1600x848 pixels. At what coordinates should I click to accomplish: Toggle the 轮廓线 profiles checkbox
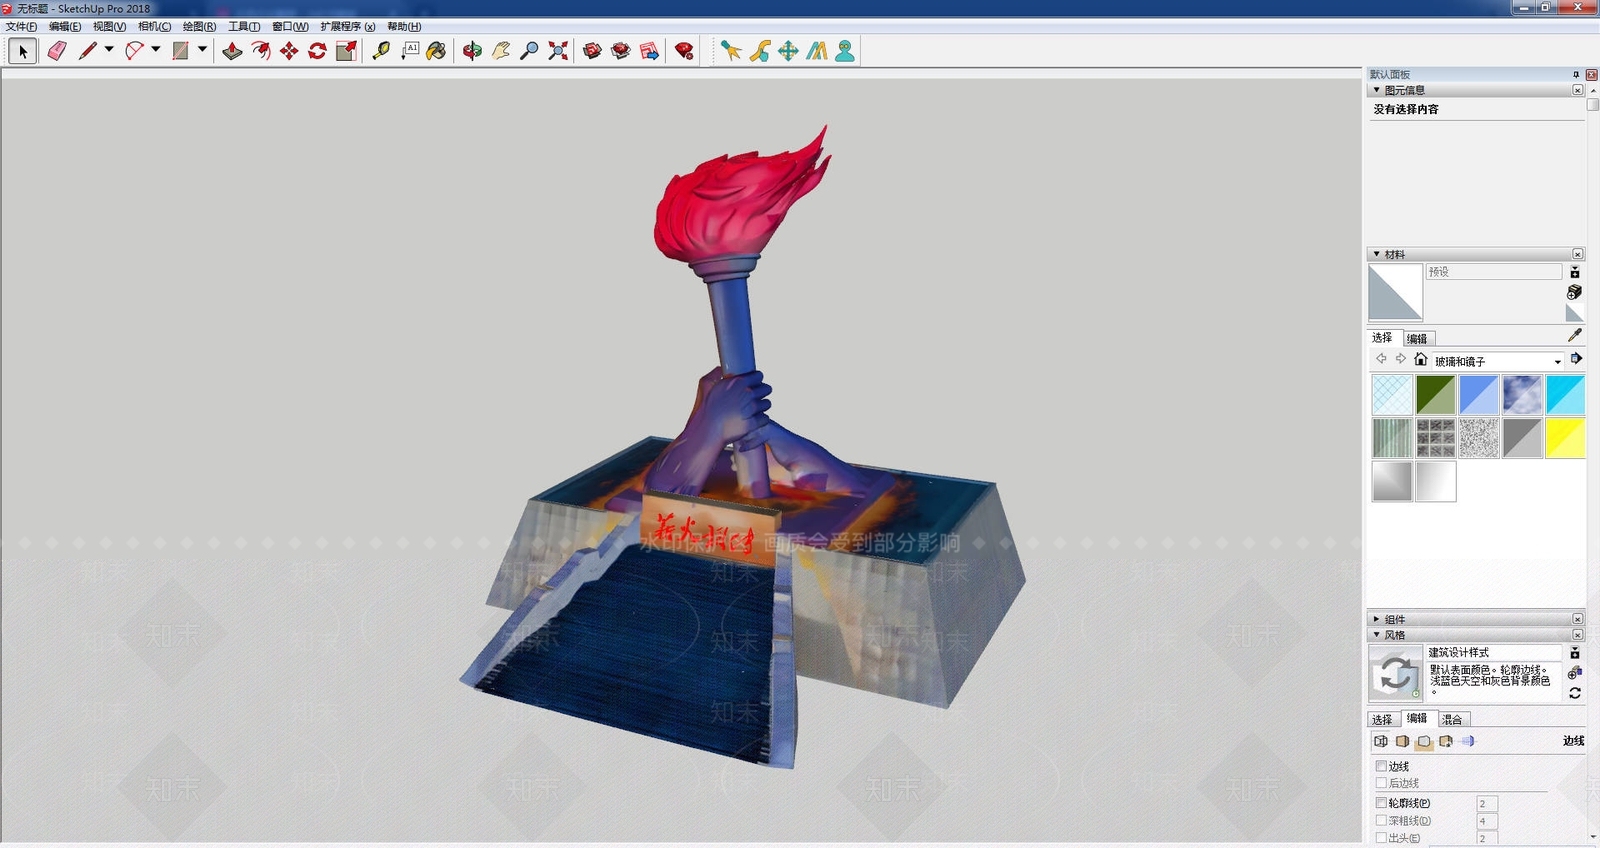pyautogui.click(x=1381, y=803)
